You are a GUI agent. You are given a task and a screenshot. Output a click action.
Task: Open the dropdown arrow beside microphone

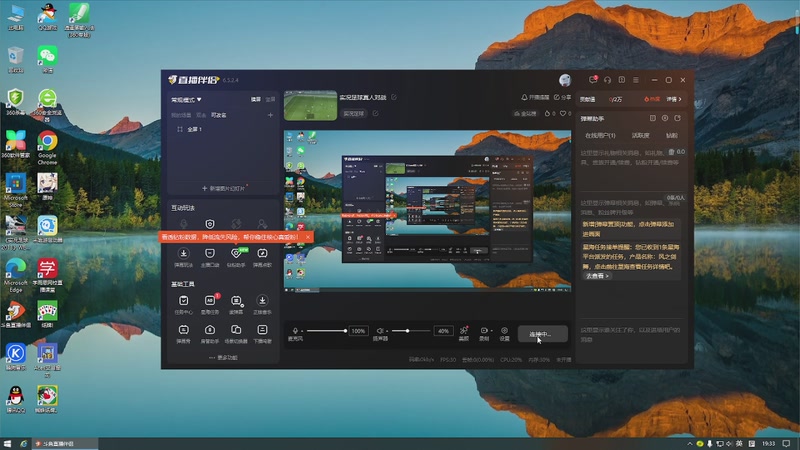[x=302, y=331]
